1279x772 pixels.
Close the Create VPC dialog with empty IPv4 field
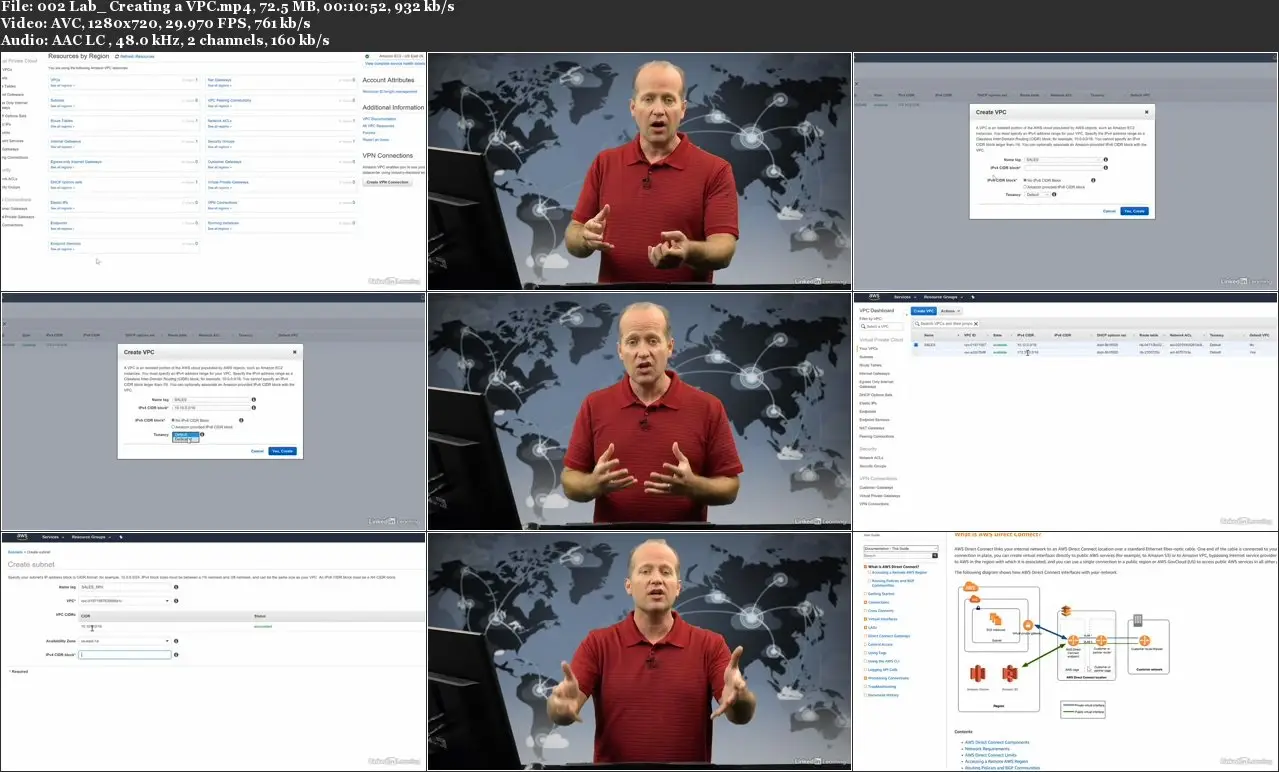point(1147,112)
